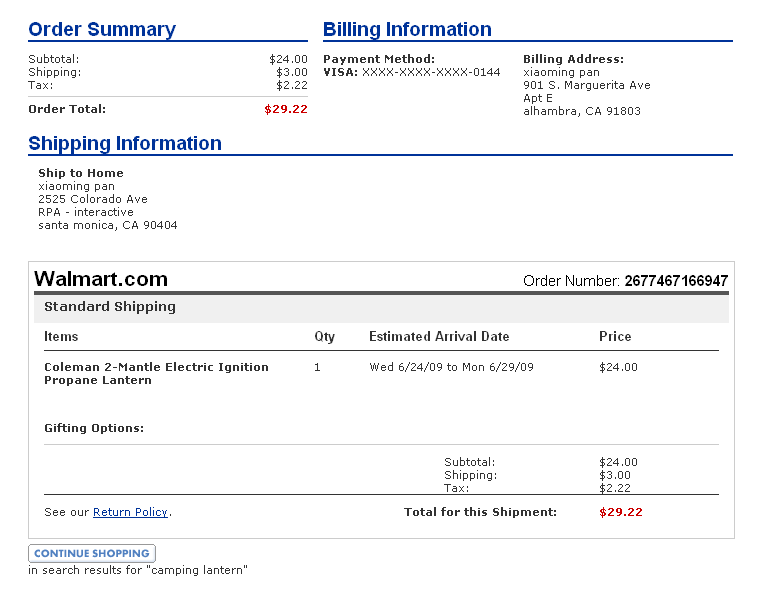
Task: Click the Total for this Shipment label
Action: 480,512
